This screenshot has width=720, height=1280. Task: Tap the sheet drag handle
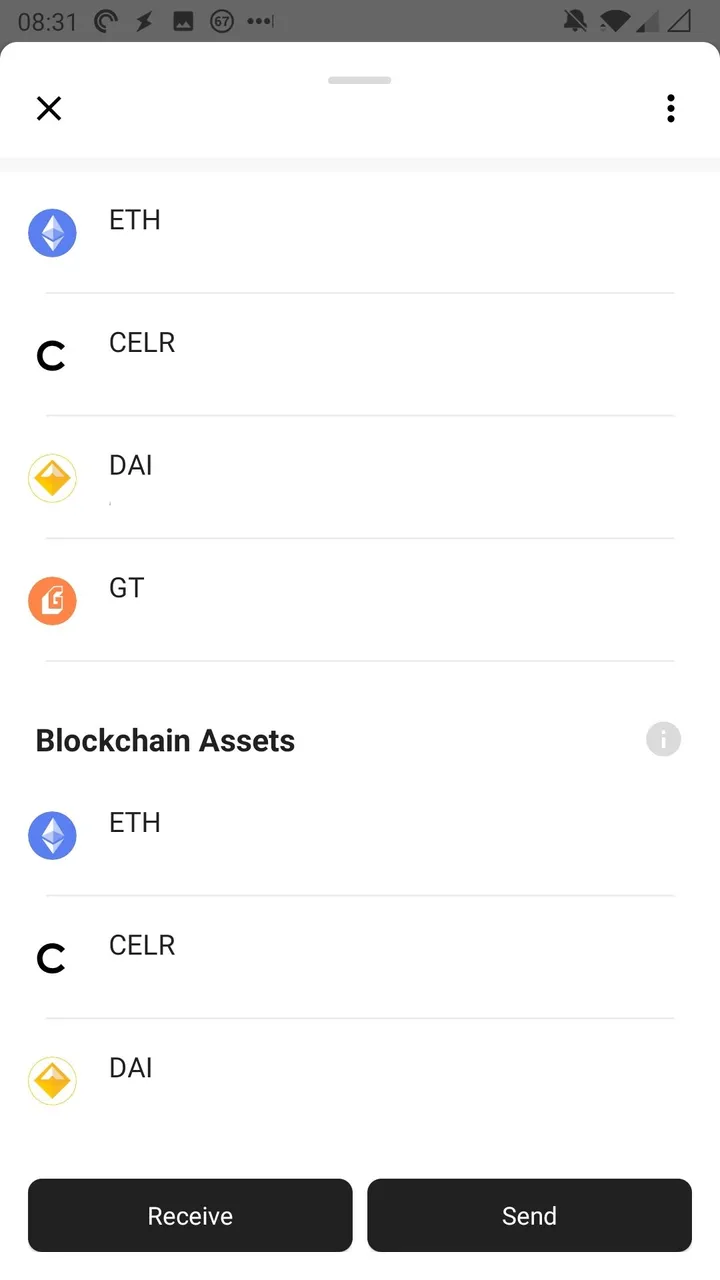coord(359,80)
